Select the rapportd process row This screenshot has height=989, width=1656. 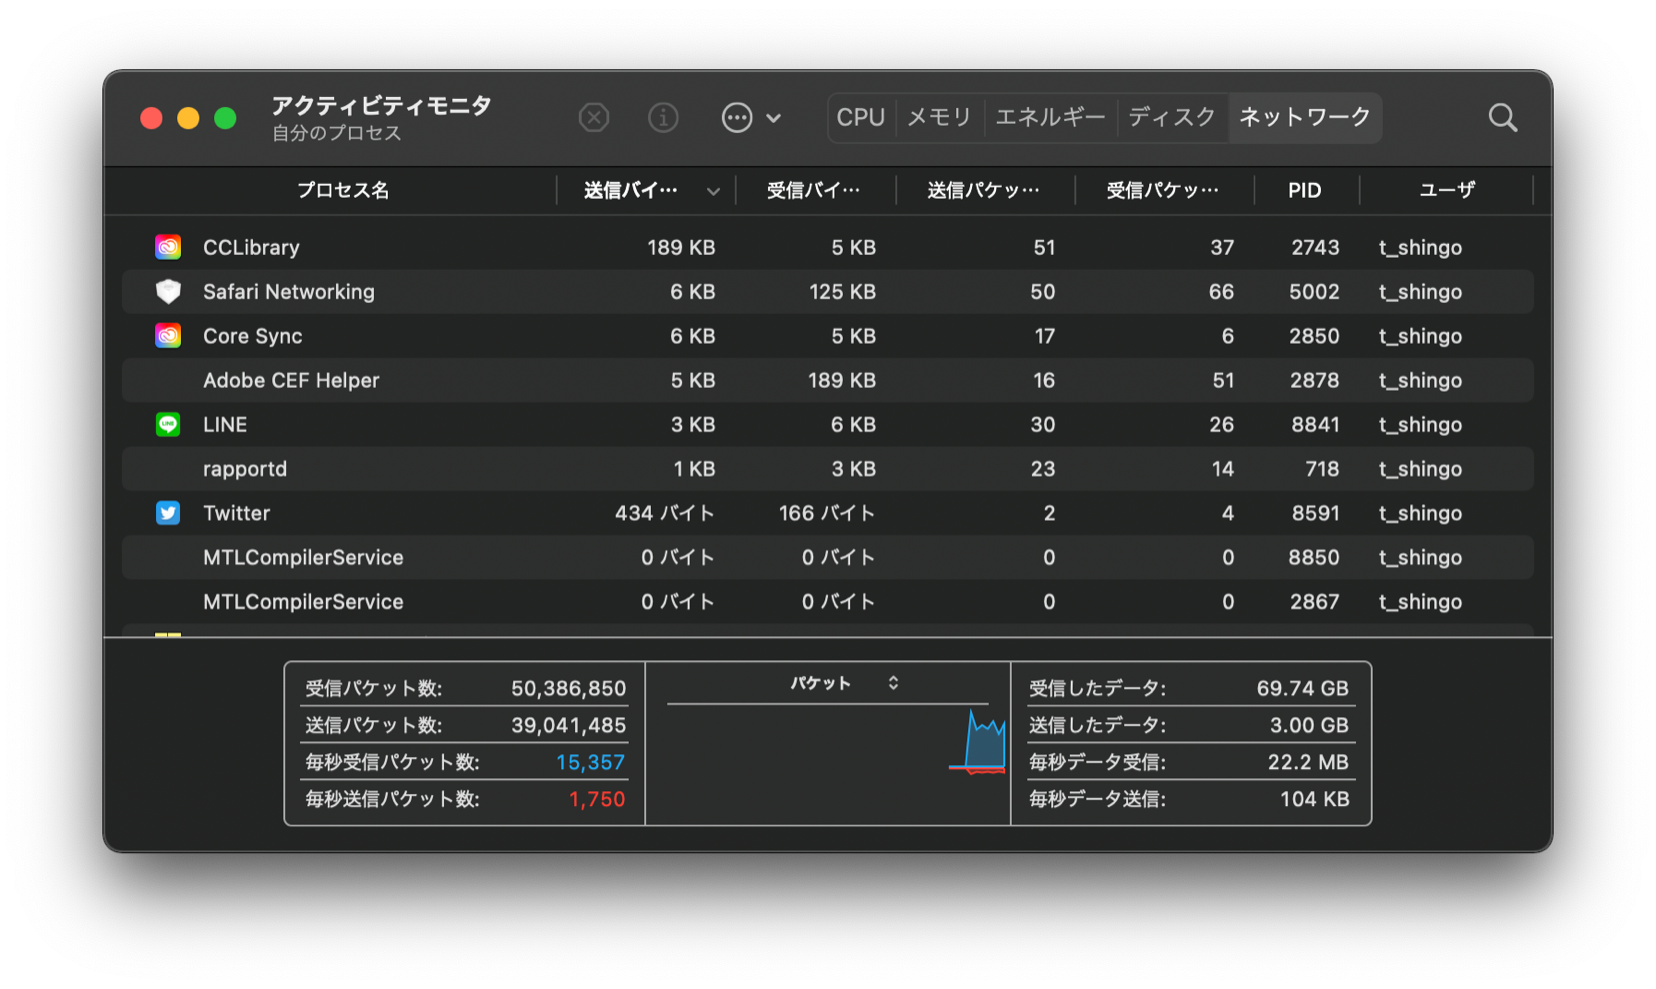point(827,468)
